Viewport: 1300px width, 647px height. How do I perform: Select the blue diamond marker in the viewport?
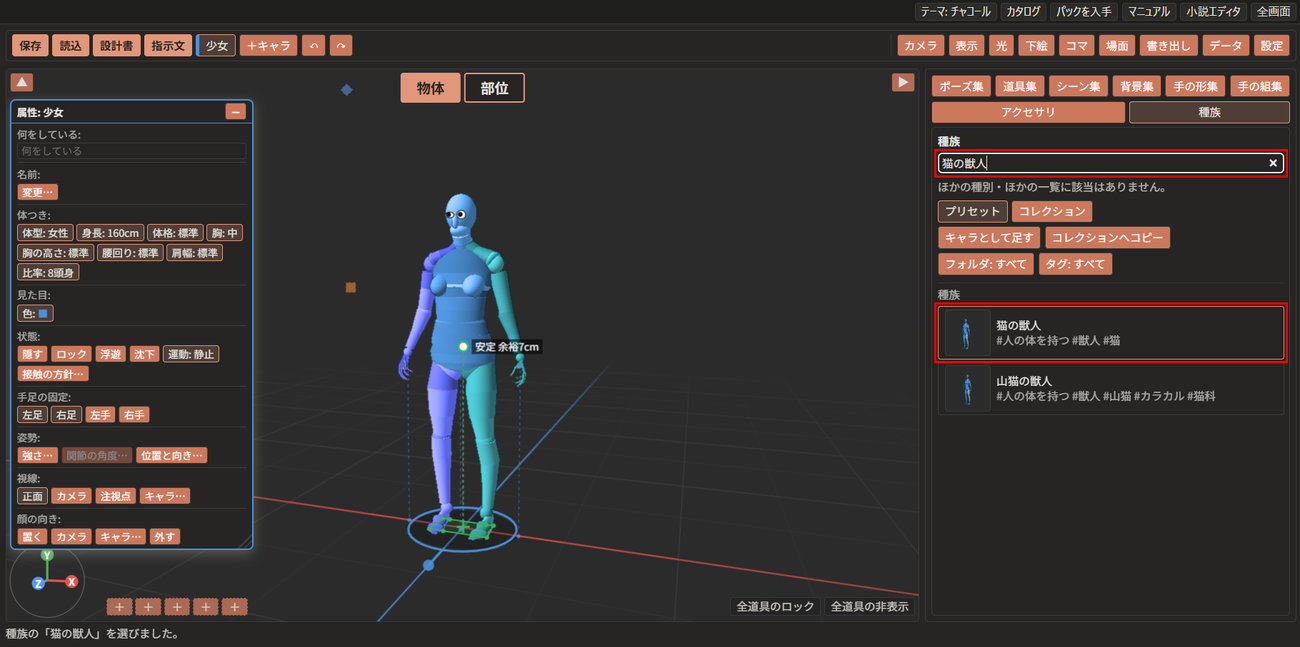tap(347, 89)
